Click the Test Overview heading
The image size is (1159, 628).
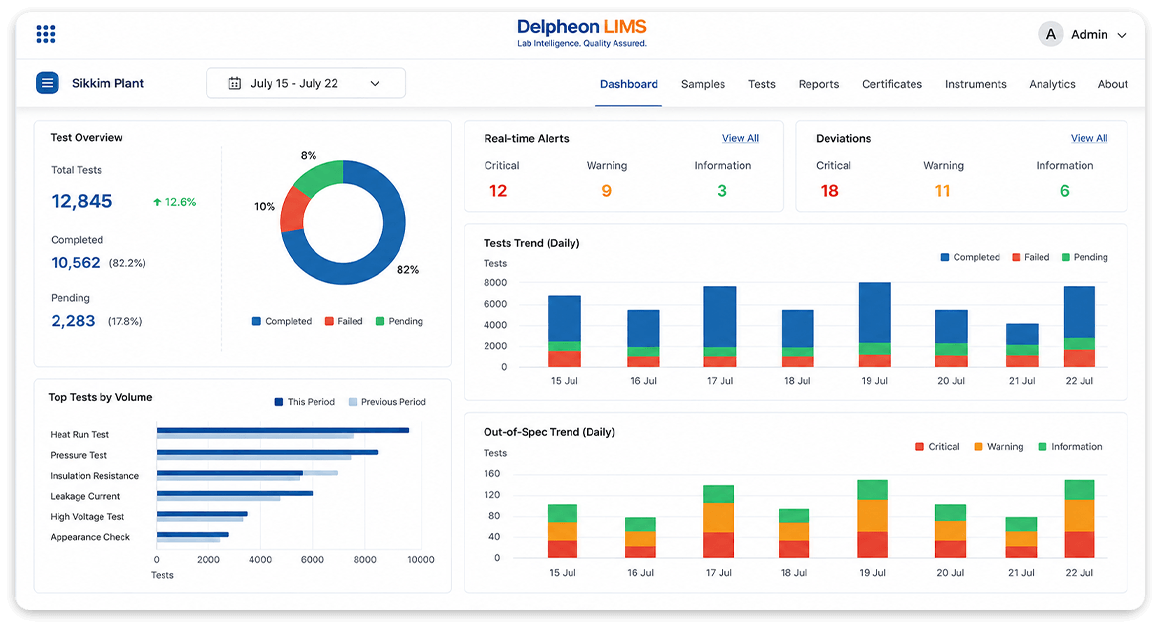(86, 137)
